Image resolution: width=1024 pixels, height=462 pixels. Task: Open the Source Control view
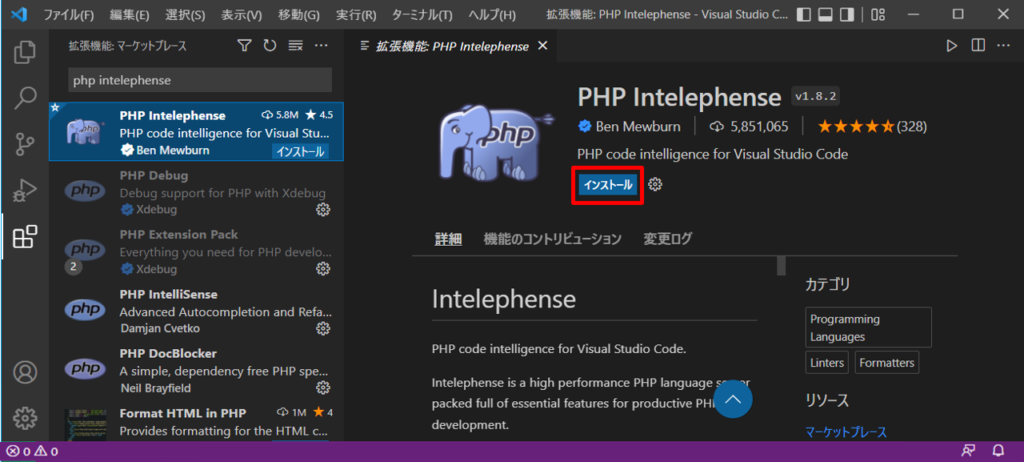click(x=24, y=144)
